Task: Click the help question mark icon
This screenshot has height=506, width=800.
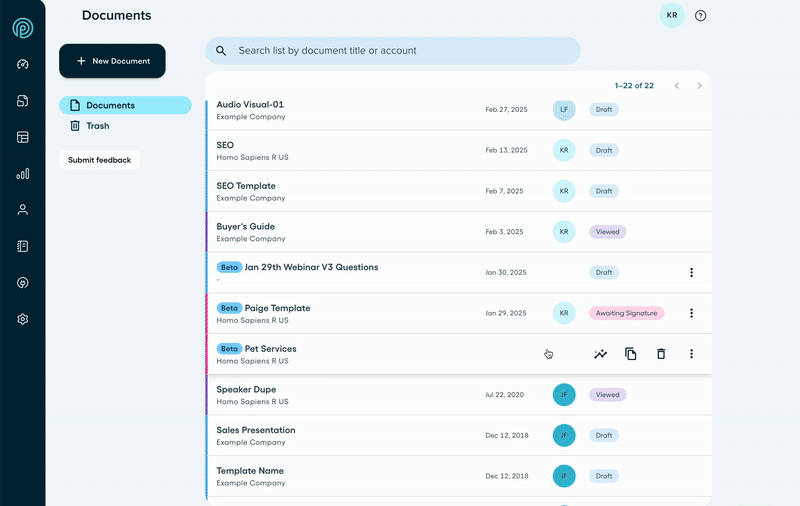Action: tap(700, 16)
